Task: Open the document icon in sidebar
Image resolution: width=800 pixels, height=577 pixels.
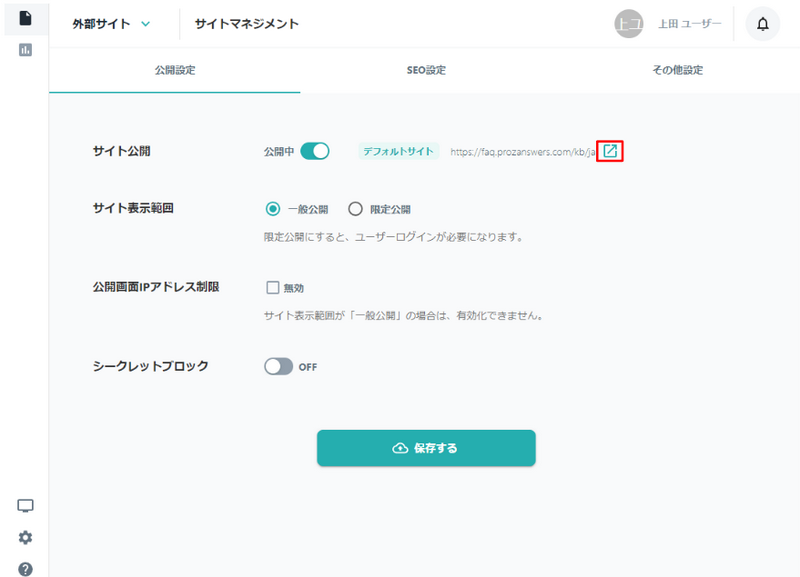Action: click(x=26, y=18)
